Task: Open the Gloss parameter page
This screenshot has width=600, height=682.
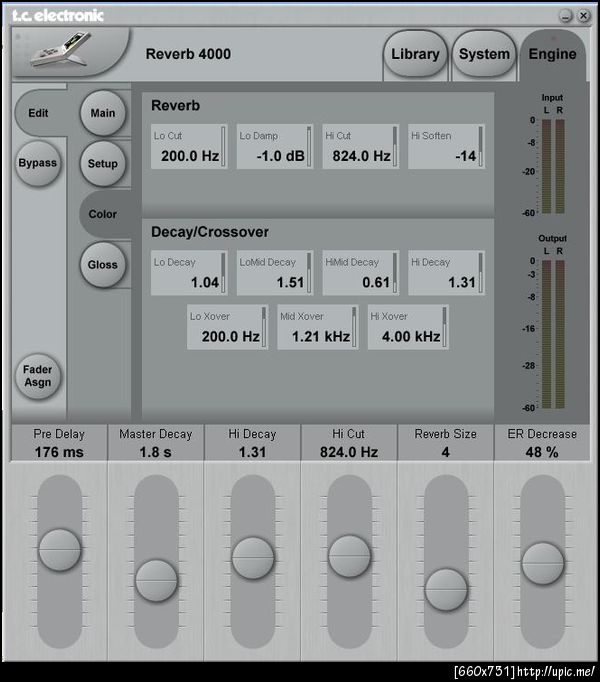Action: coord(103,264)
